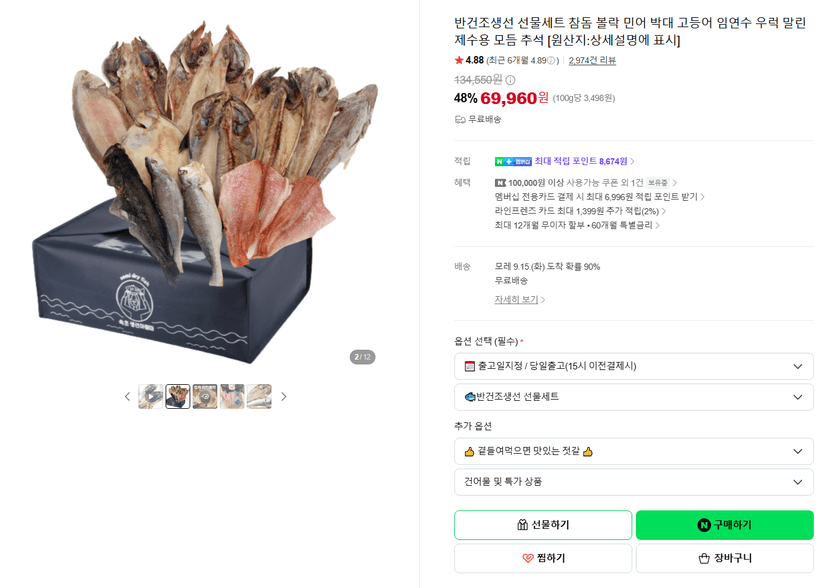
Task: Click the shopping bag icon on 장바구니
Action: [704, 558]
